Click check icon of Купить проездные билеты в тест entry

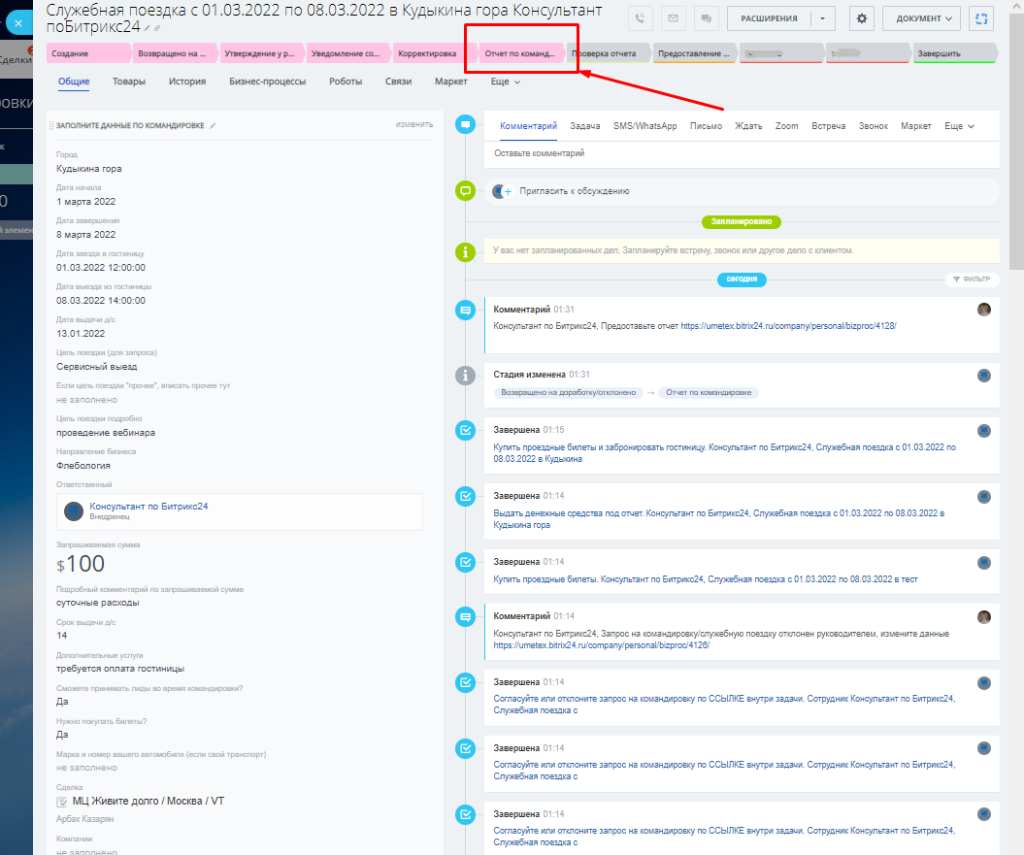465,562
